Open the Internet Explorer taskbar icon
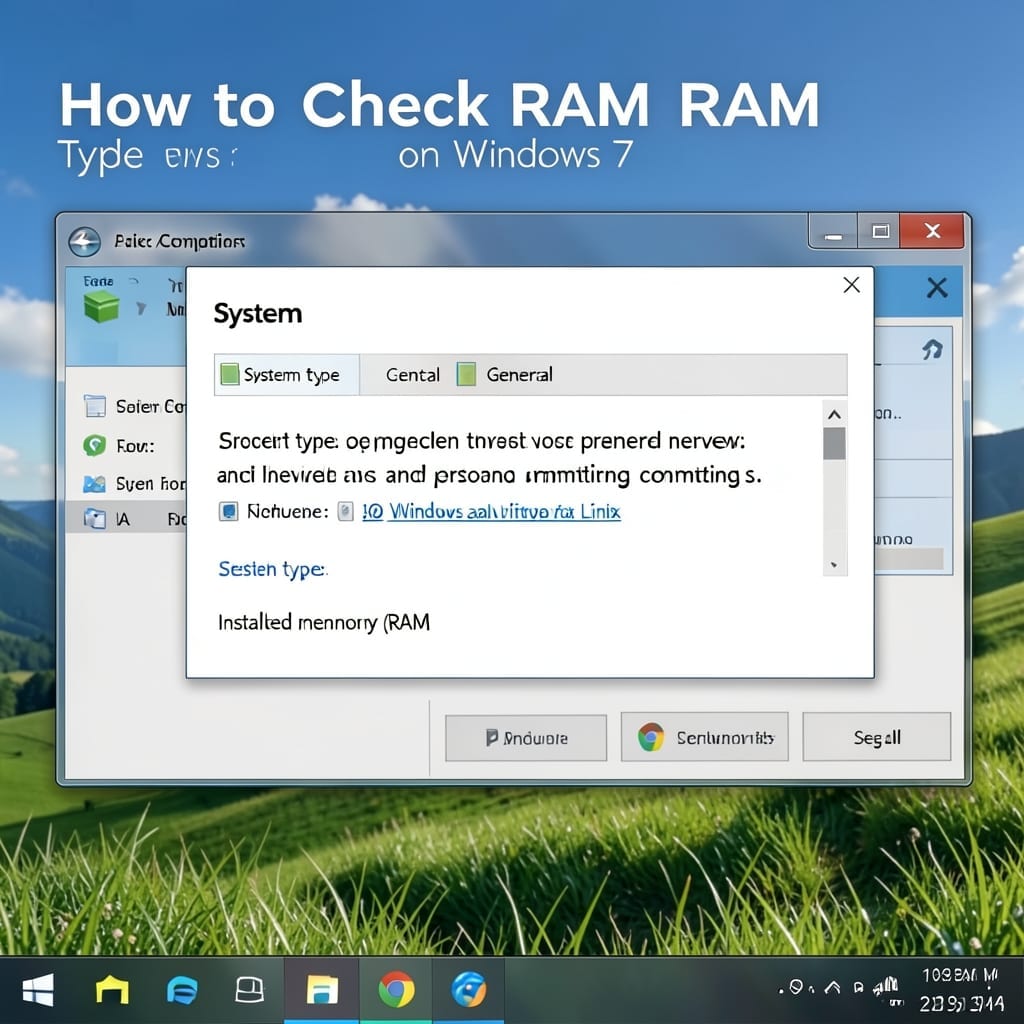The height and width of the screenshot is (1024, 1024). pyautogui.click(x=469, y=990)
